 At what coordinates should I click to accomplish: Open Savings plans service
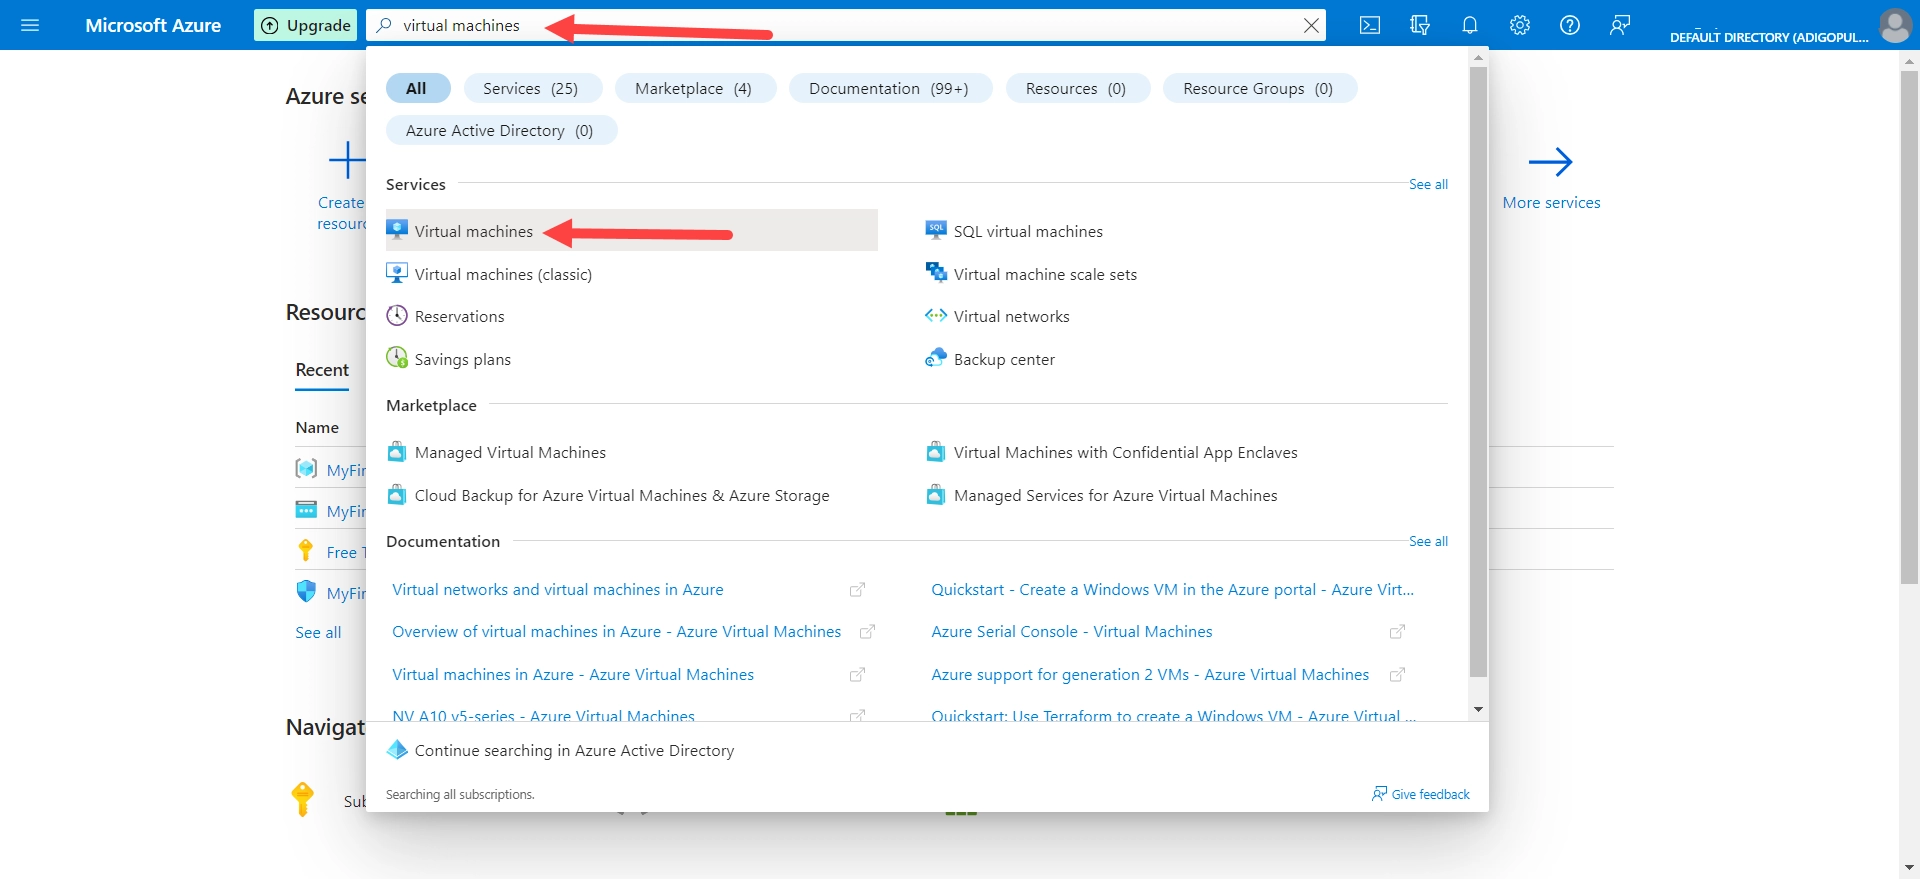click(x=462, y=359)
